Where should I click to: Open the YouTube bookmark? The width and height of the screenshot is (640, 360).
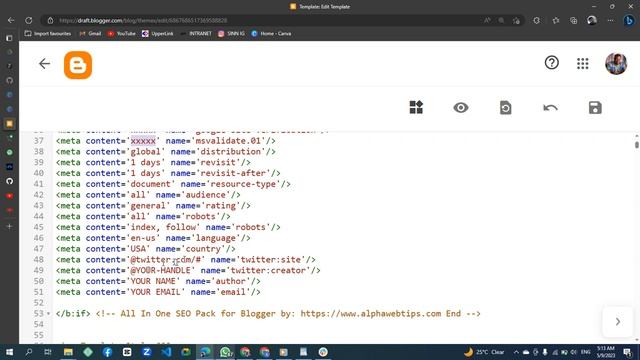coord(122,33)
